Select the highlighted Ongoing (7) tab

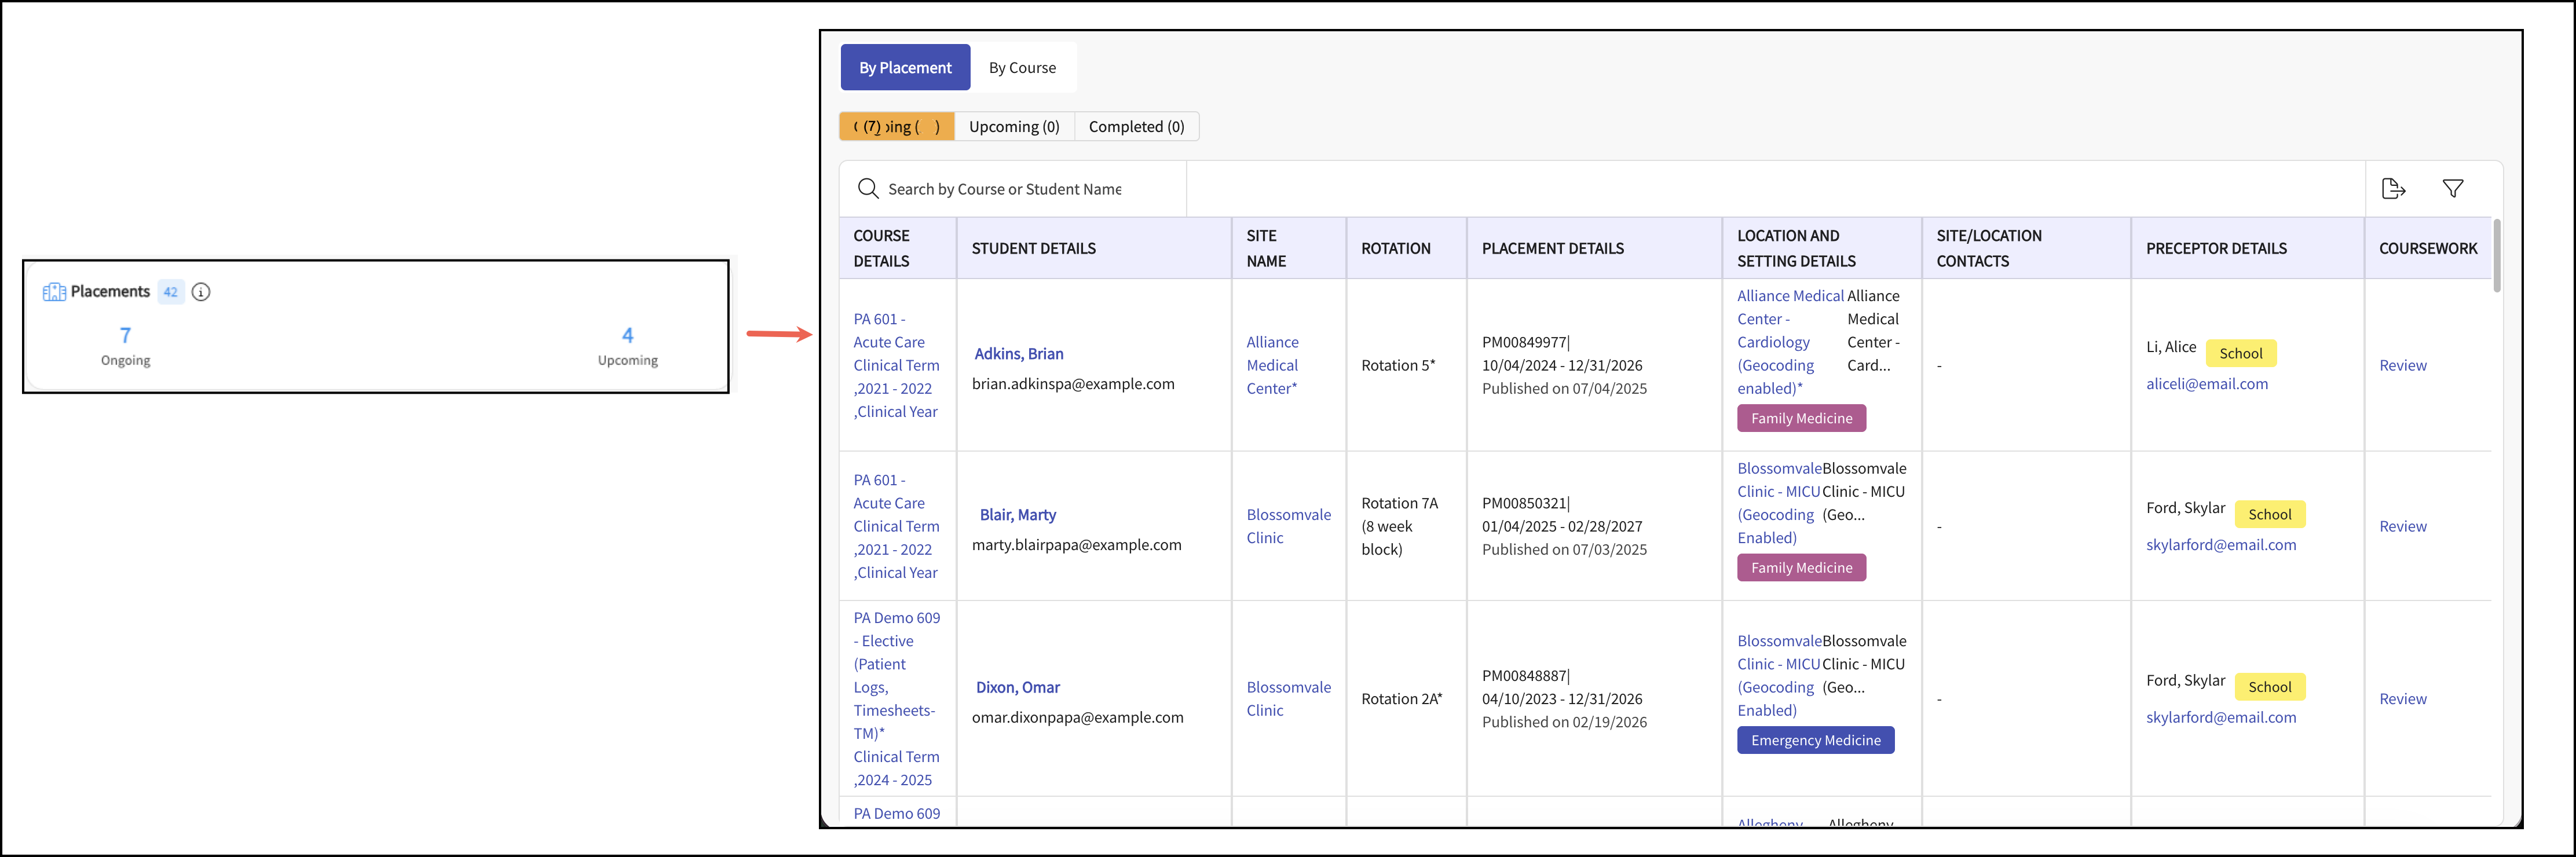(897, 126)
